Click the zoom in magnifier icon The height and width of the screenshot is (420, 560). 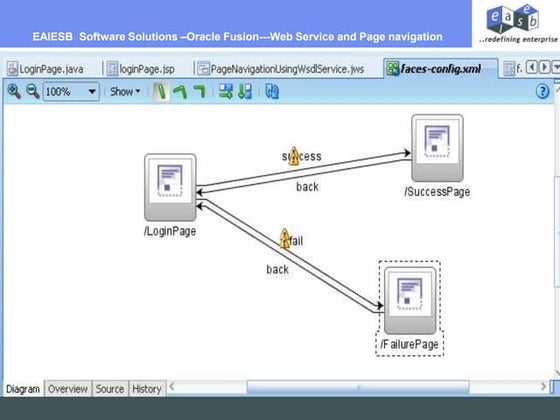14,91
